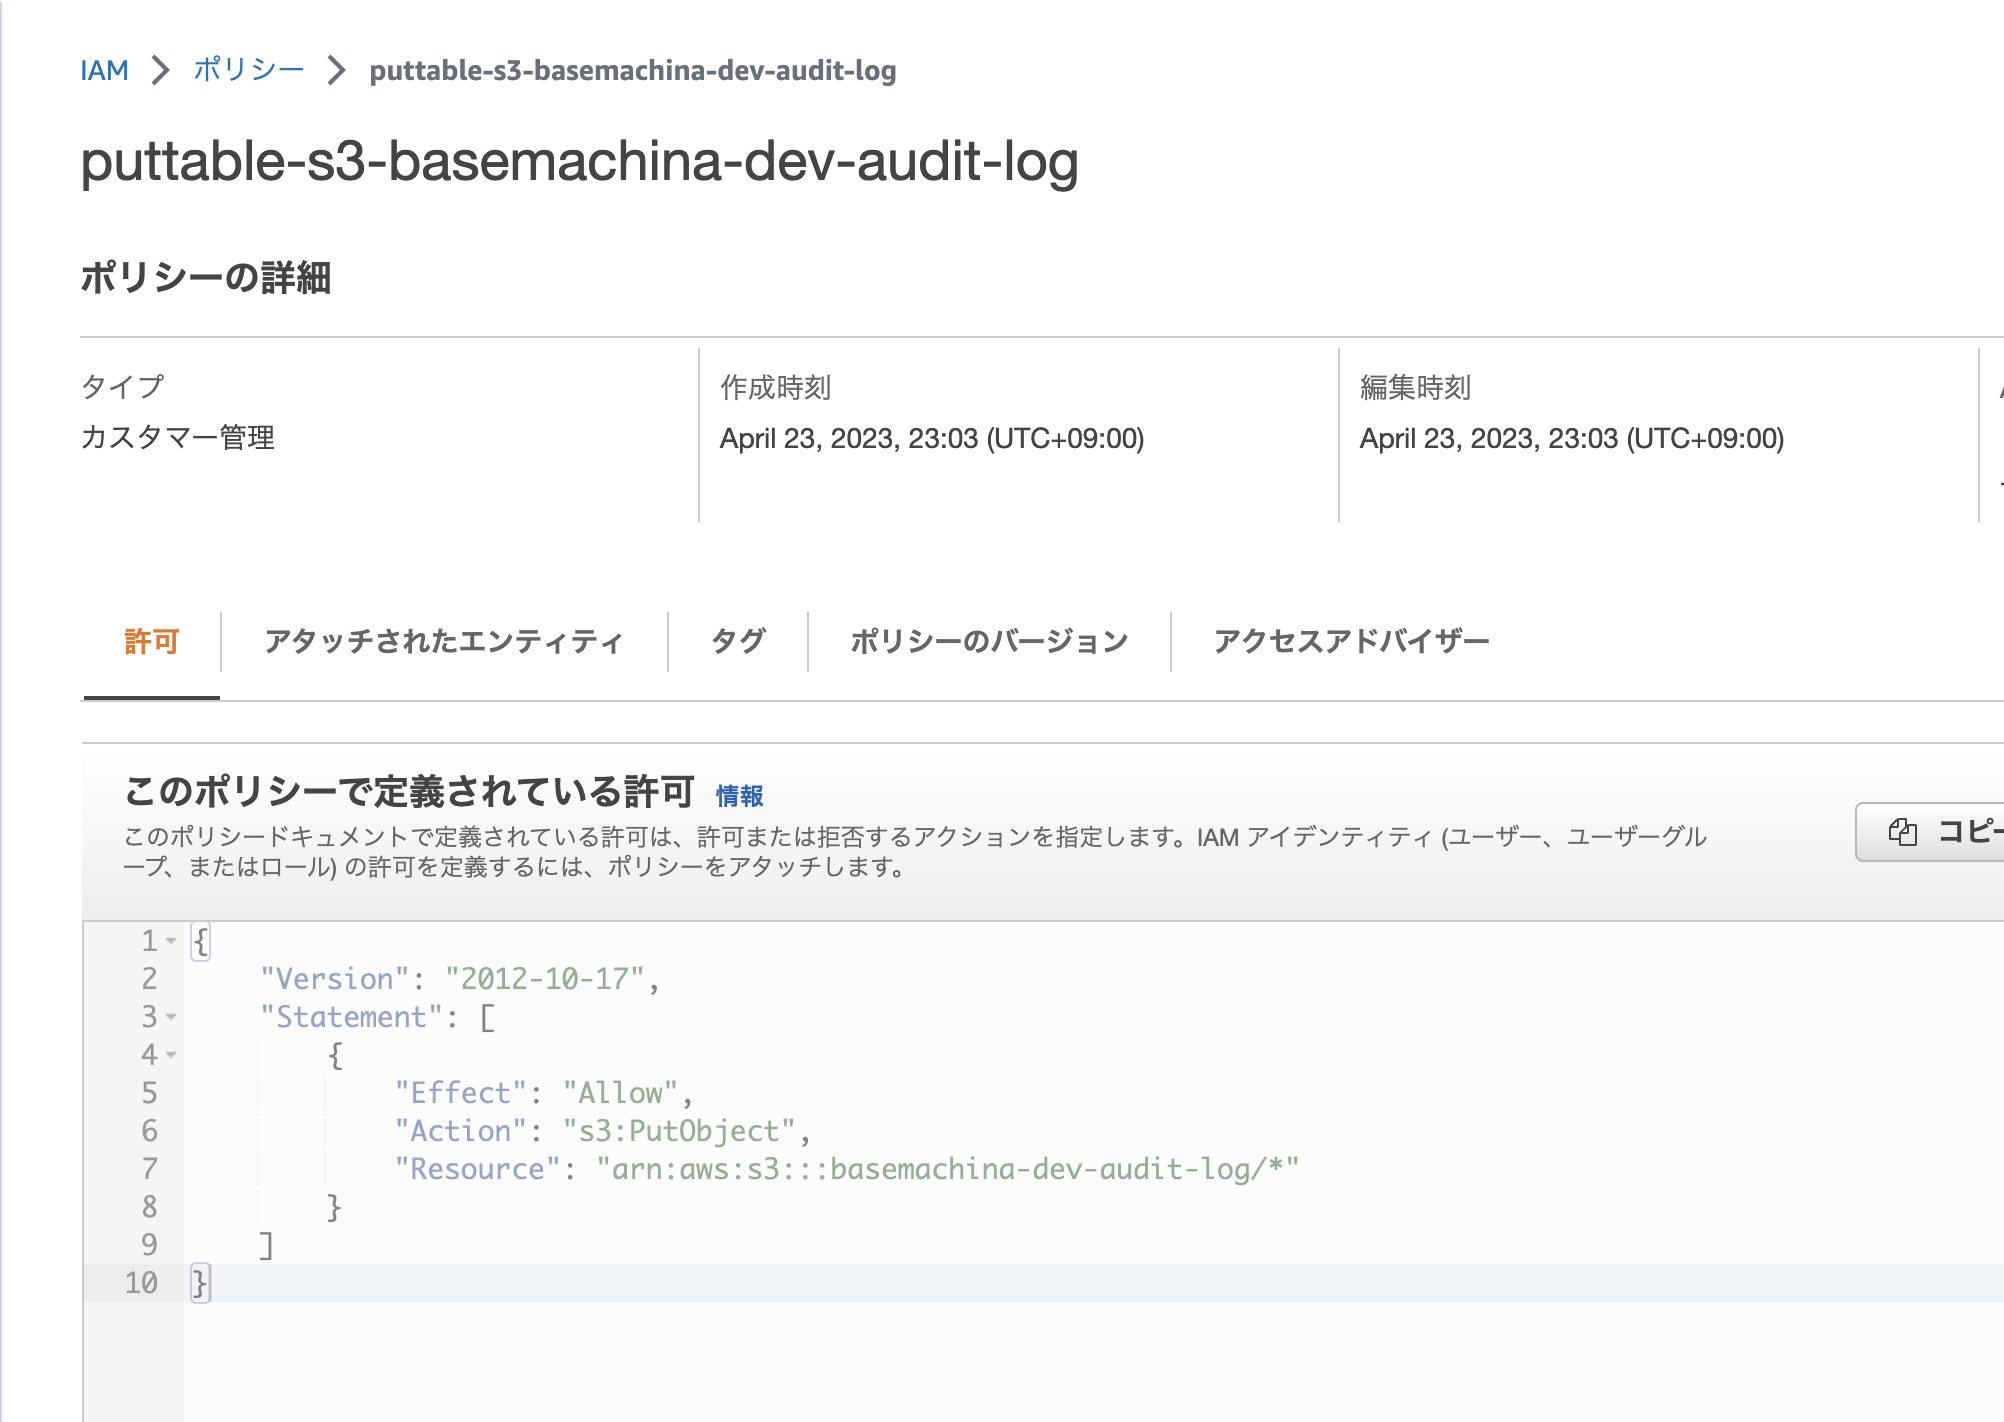Switch to the ポリシーのバージョン tab
Image resolution: width=2004 pixels, height=1422 pixels.
click(x=989, y=641)
